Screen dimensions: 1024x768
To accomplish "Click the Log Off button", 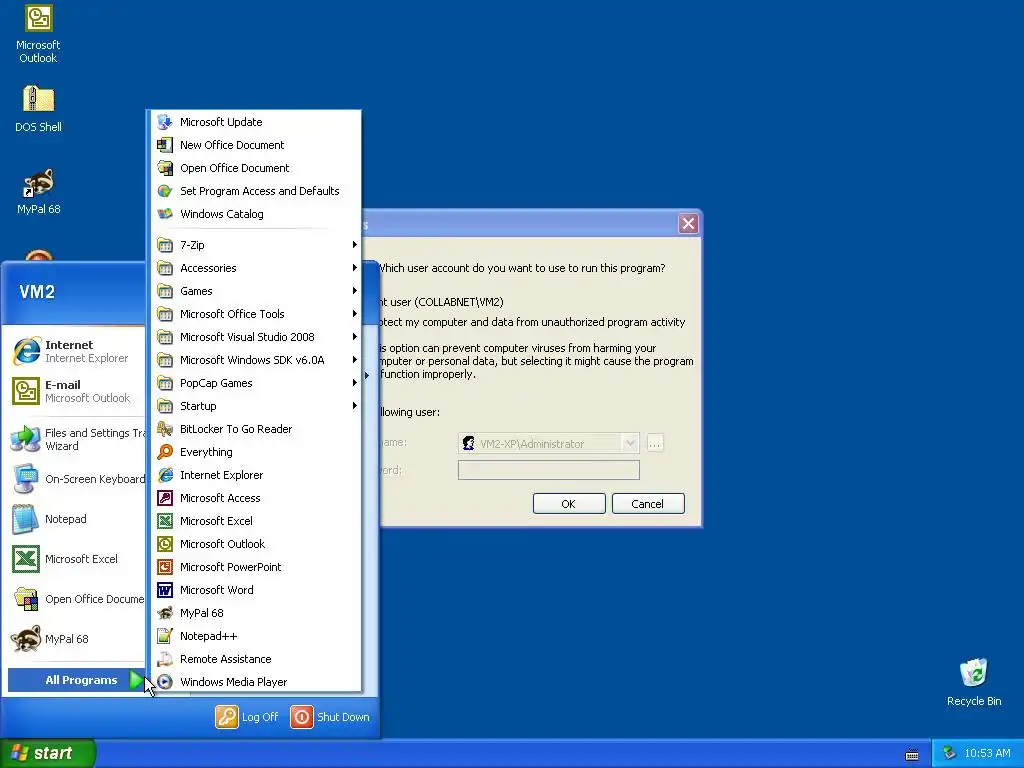I will pyautogui.click(x=248, y=716).
